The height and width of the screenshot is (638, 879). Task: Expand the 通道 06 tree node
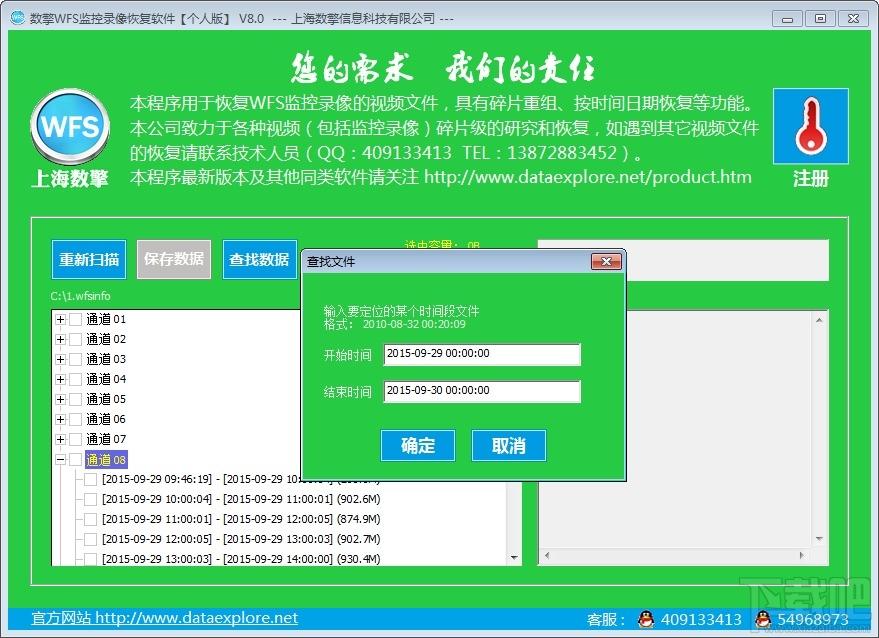tap(61, 419)
